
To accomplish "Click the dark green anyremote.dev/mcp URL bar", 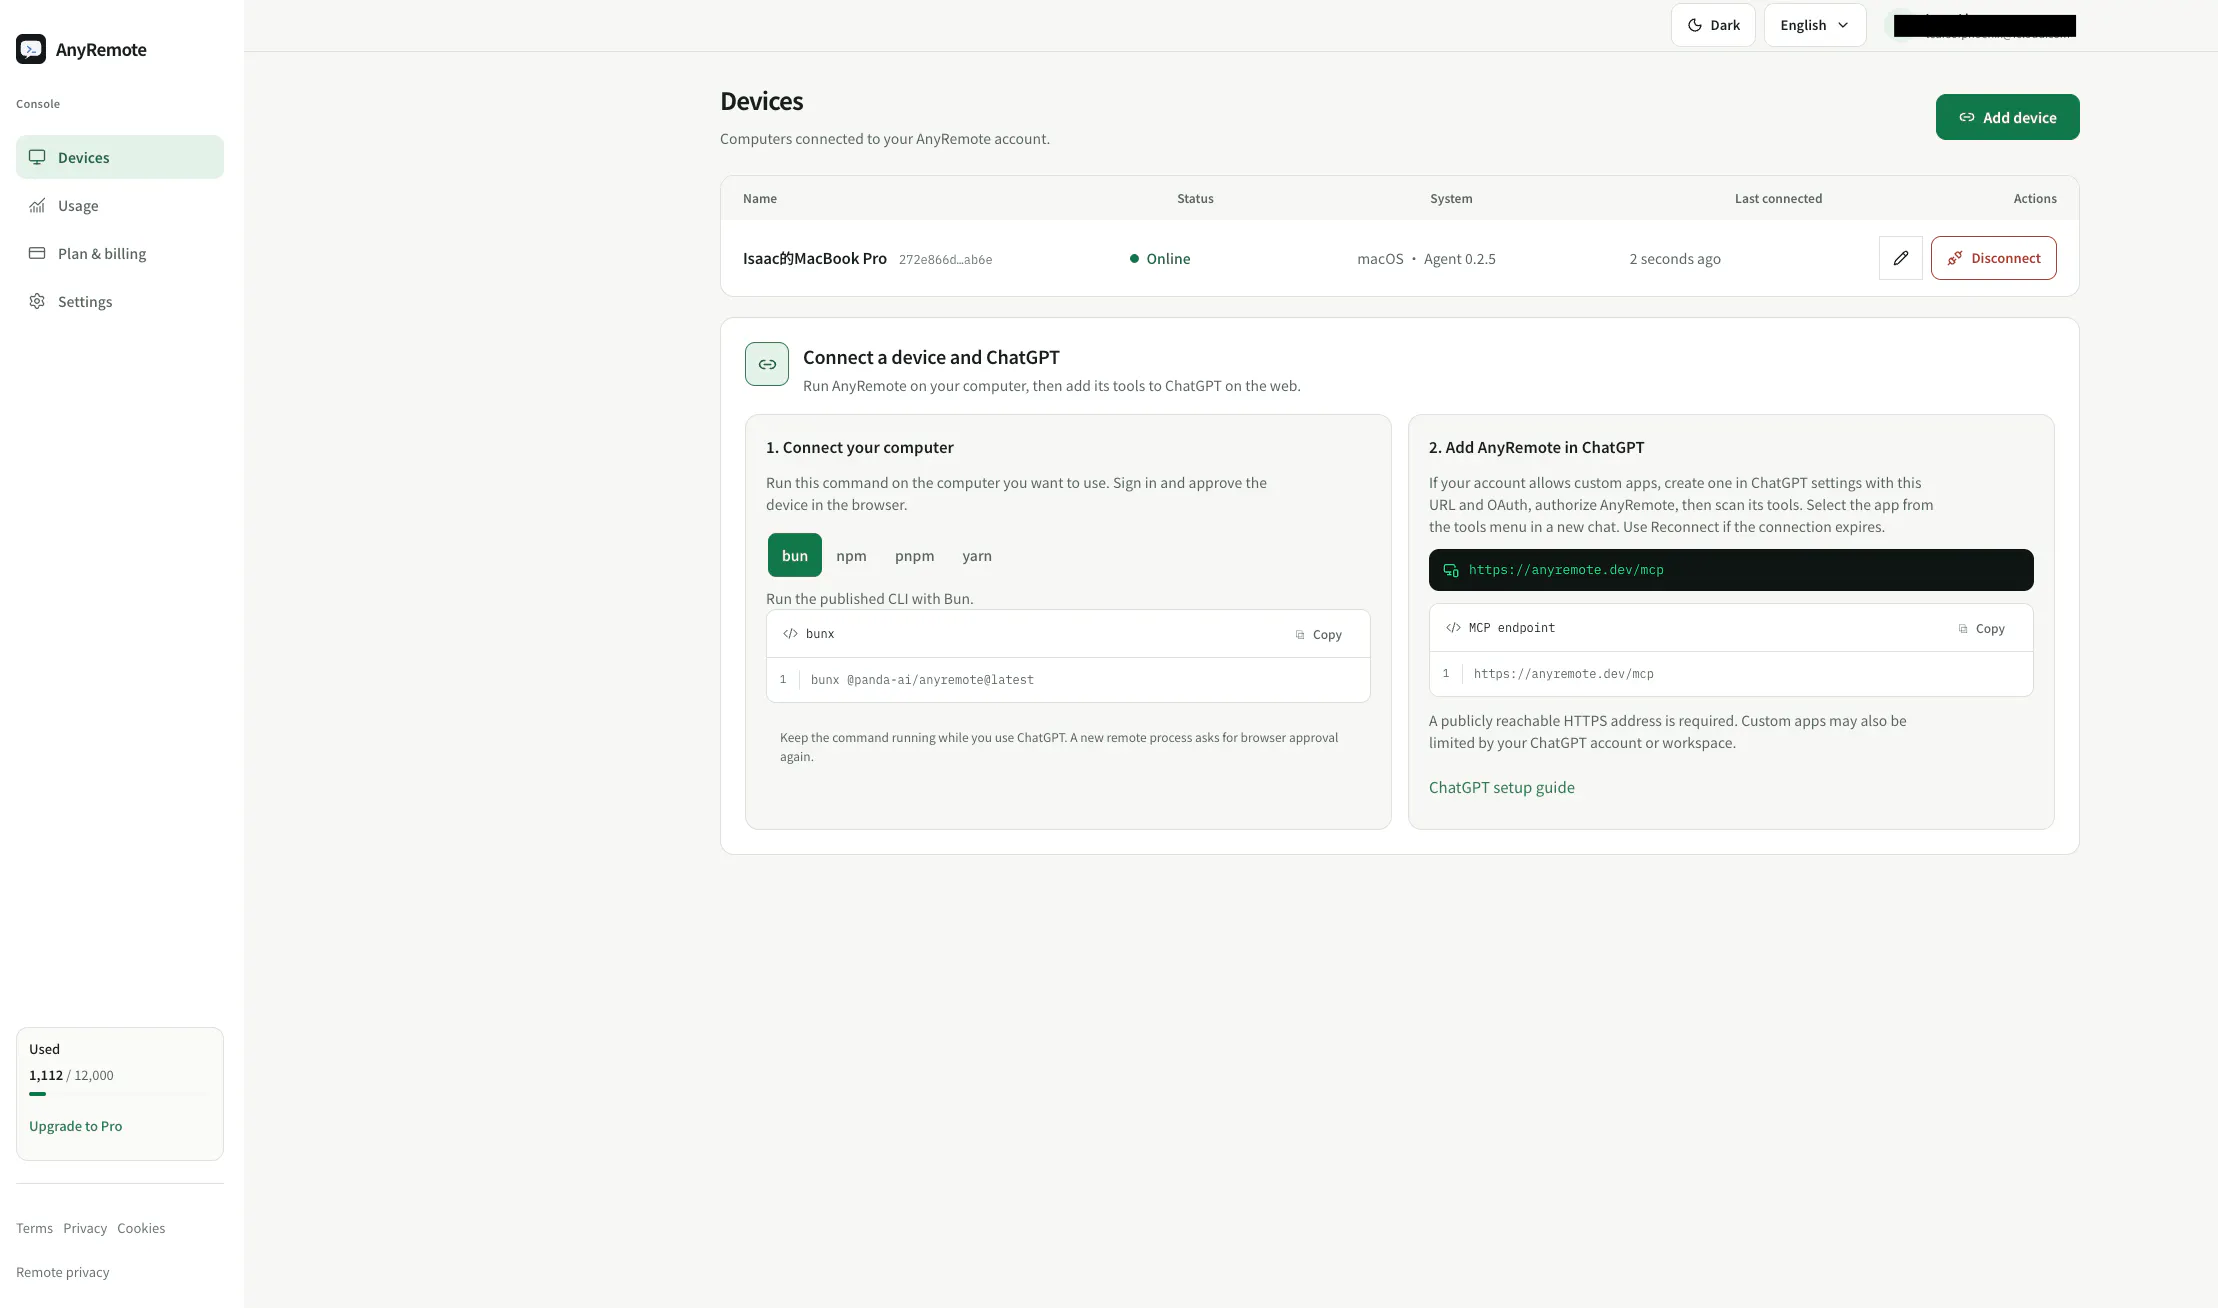I will [1731, 570].
